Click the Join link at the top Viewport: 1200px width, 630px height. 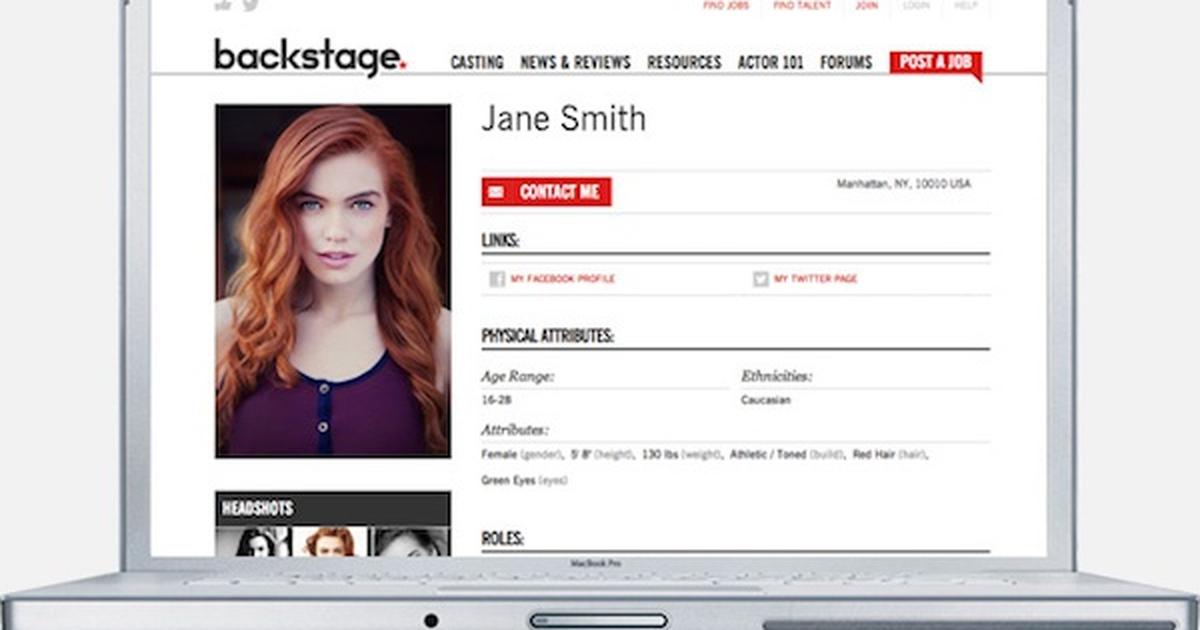(x=866, y=5)
